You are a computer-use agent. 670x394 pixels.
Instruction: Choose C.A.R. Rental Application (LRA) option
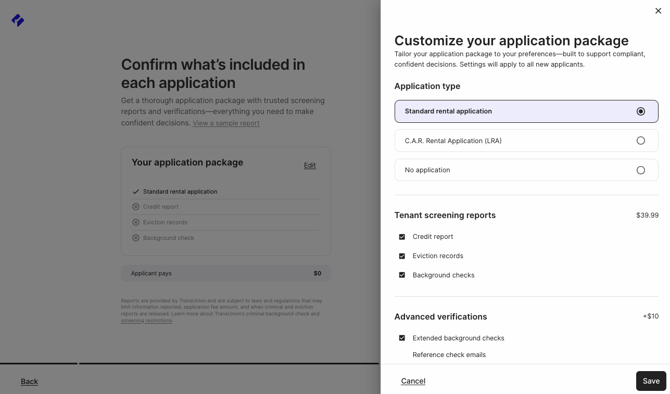click(526, 141)
